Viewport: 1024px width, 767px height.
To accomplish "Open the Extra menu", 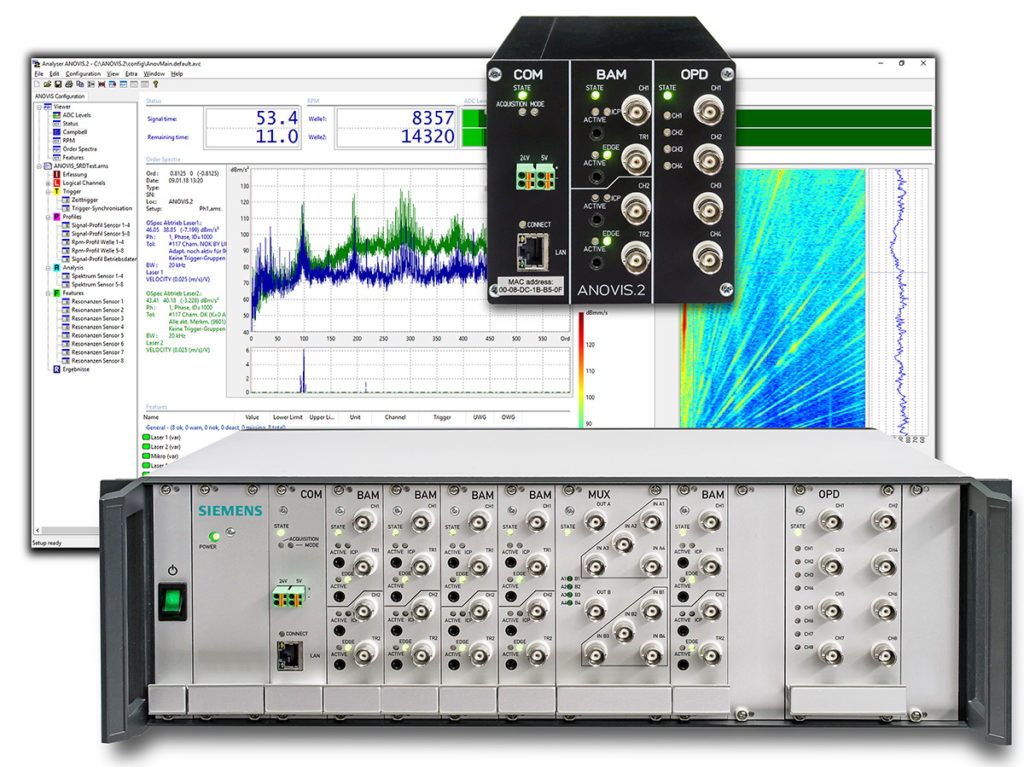I will pyautogui.click(x=130, y=74).
